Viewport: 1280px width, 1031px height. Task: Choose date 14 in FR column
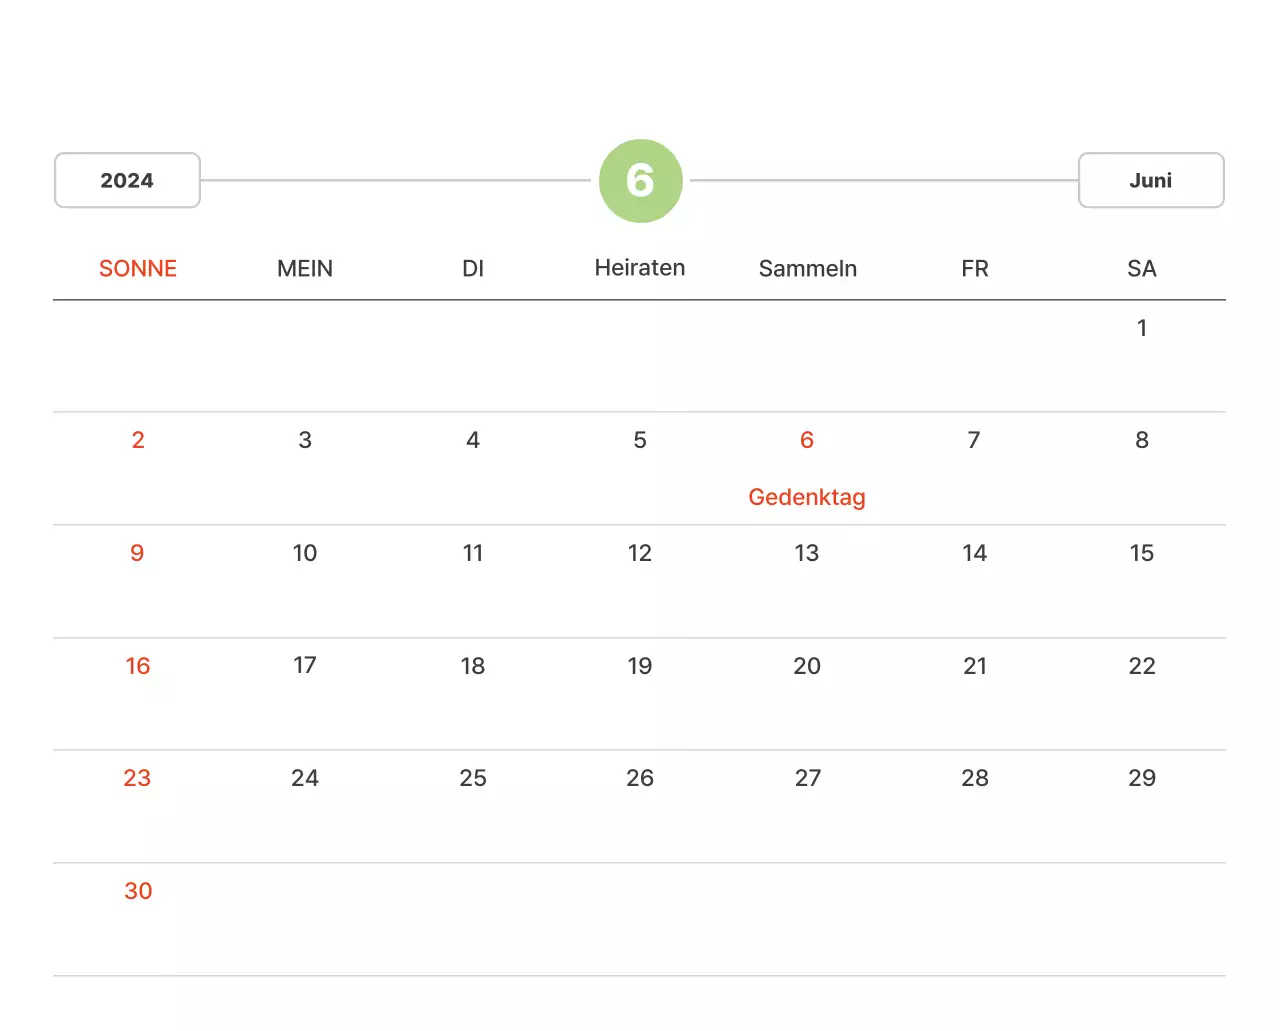tap(975, 553)
